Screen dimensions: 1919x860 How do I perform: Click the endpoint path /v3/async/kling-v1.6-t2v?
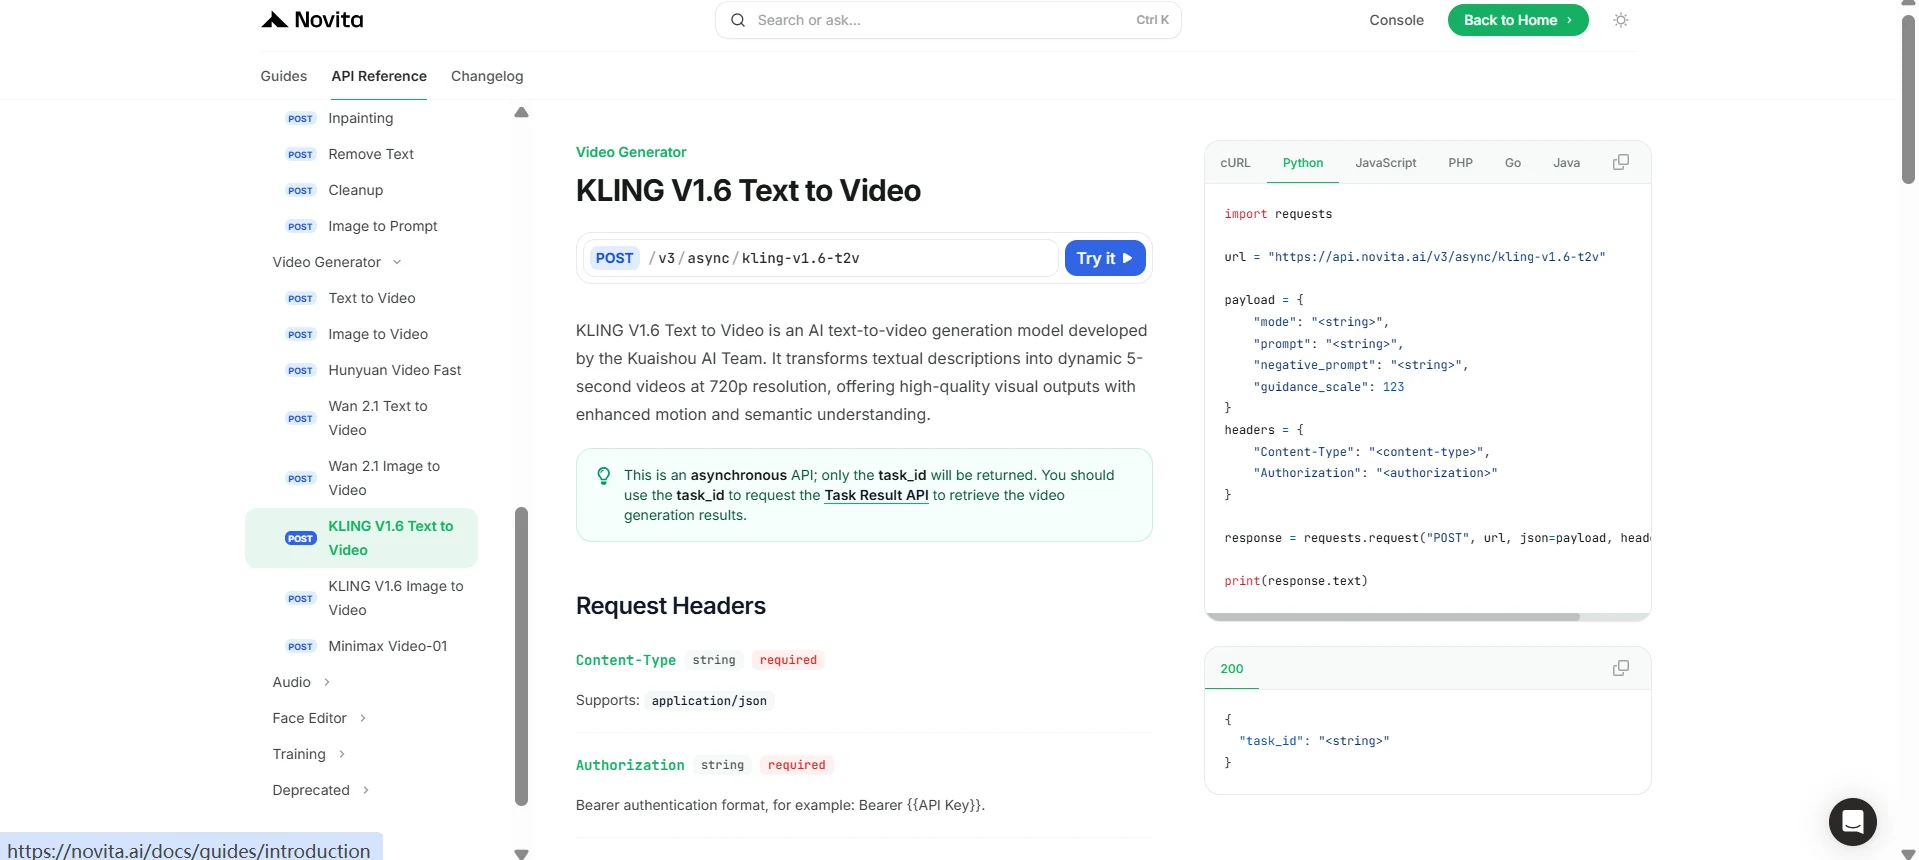click(754, 258)
